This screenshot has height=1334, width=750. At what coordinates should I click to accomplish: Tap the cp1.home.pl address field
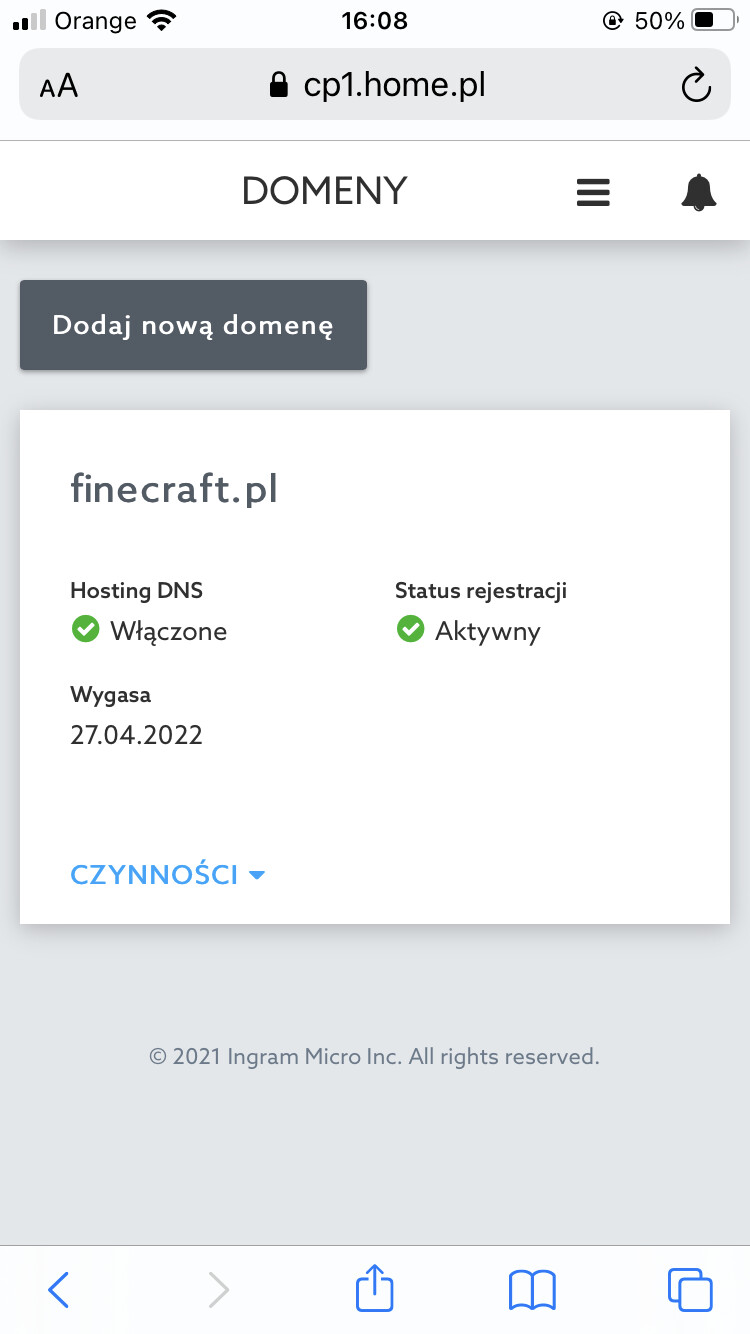(394, 85)
